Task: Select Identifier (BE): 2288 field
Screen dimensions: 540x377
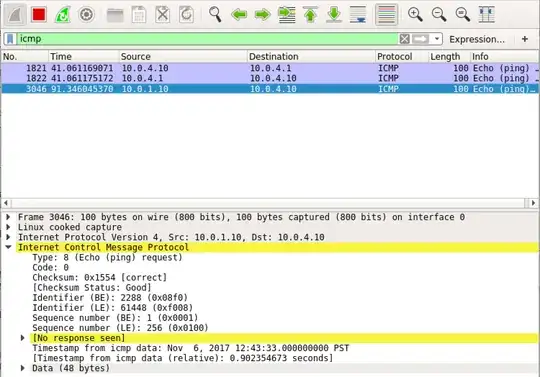Action: click(x=110, y=297)
